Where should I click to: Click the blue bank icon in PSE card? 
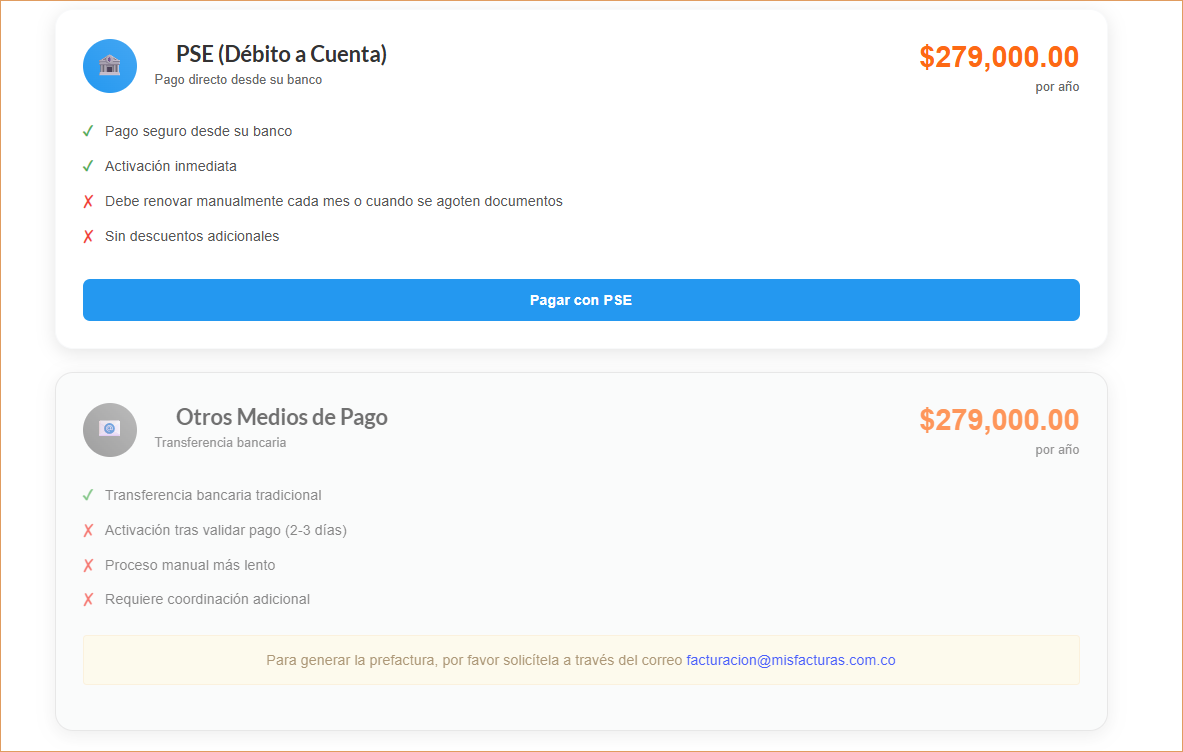pos(110,66)
